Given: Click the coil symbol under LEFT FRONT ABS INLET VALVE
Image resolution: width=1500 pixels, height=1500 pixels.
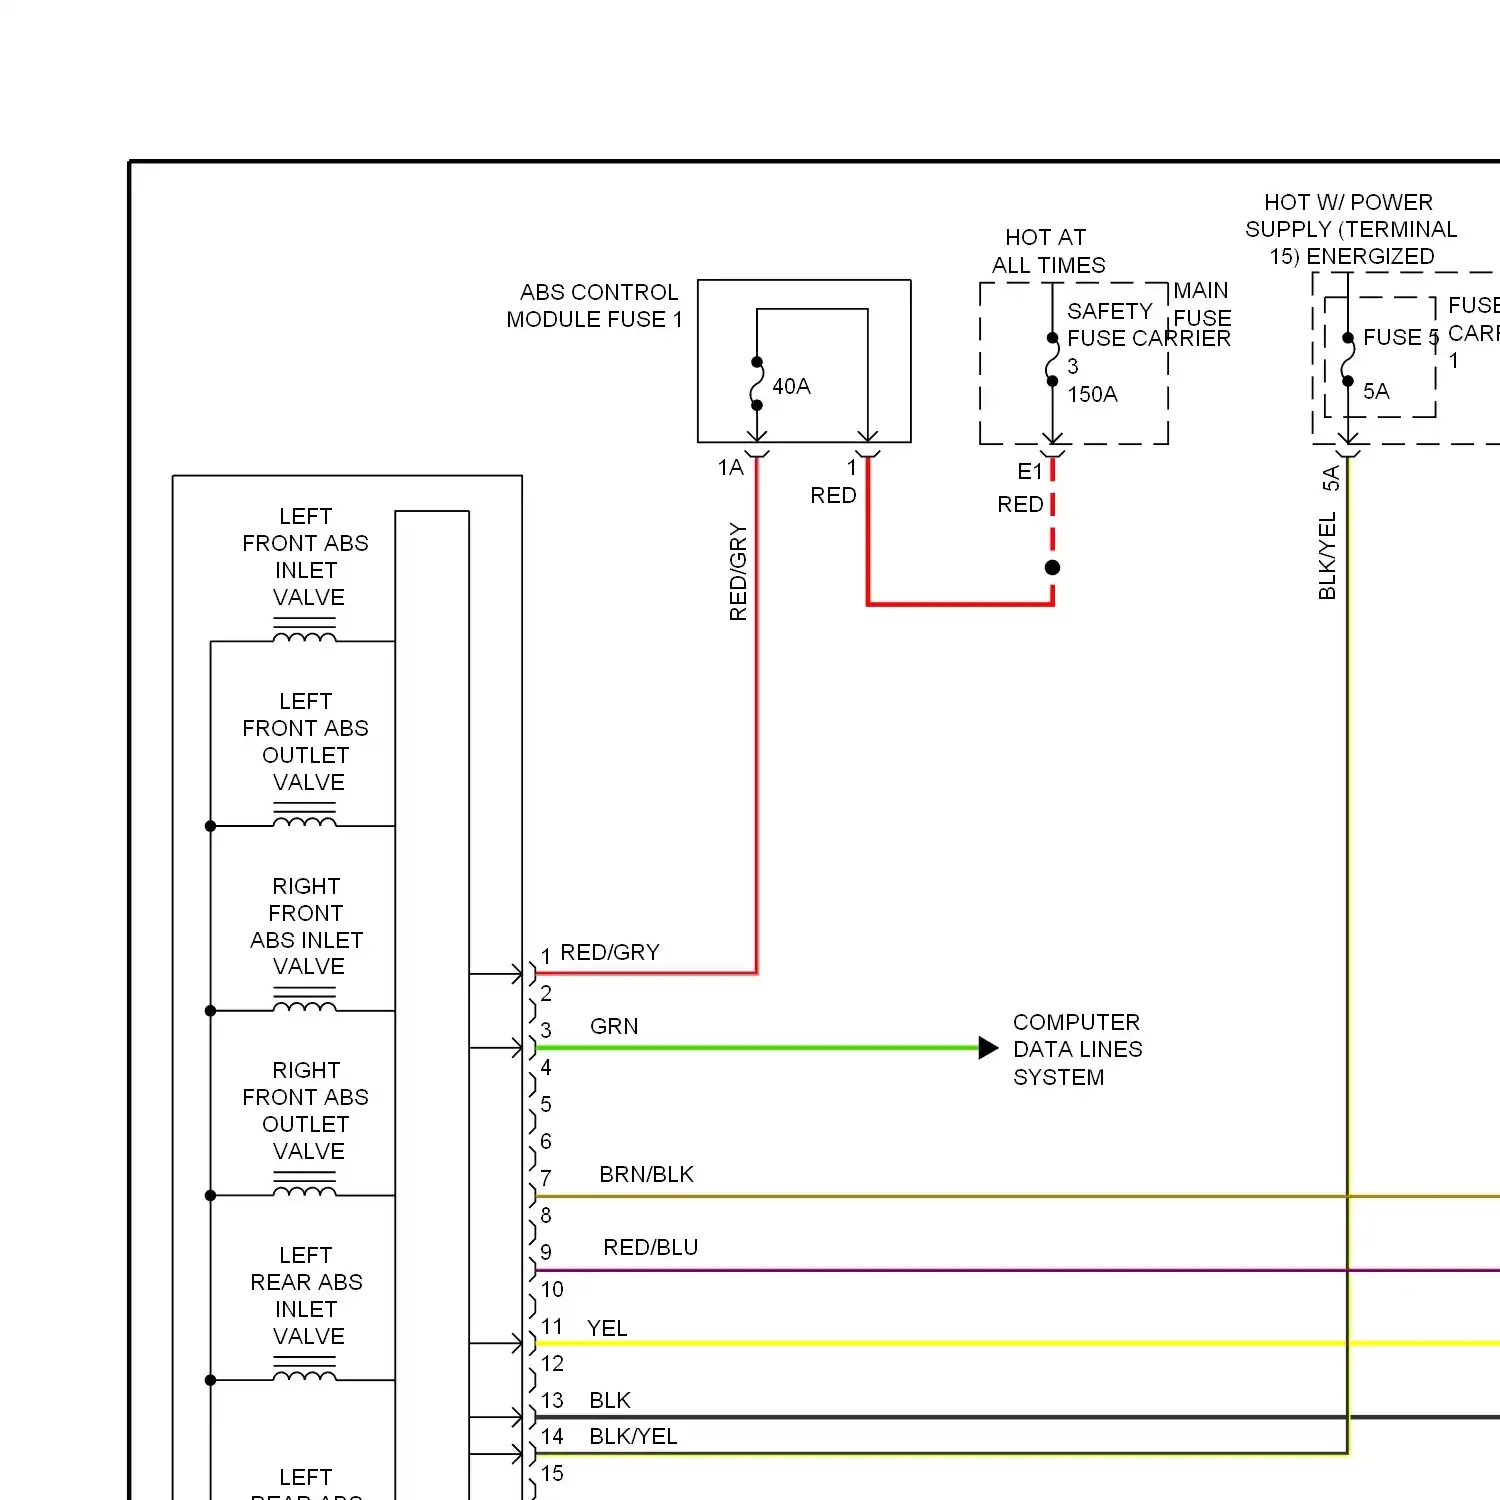Looking at the screenshot, I should click(305, 630).
